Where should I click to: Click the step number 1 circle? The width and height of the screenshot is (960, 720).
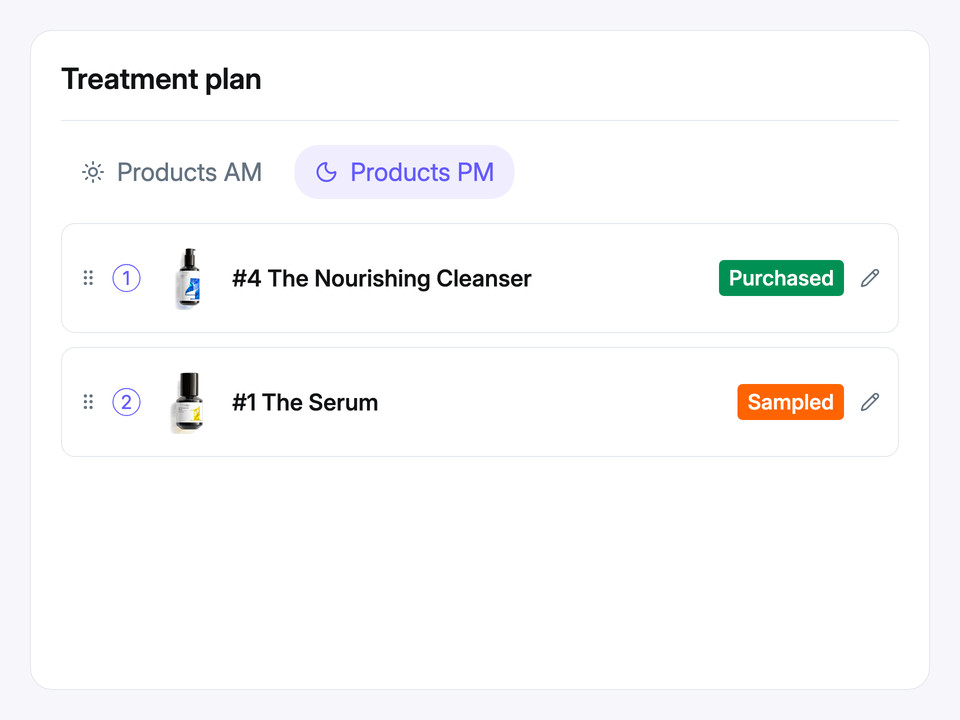pyautogui.click(x=127, y=278)
